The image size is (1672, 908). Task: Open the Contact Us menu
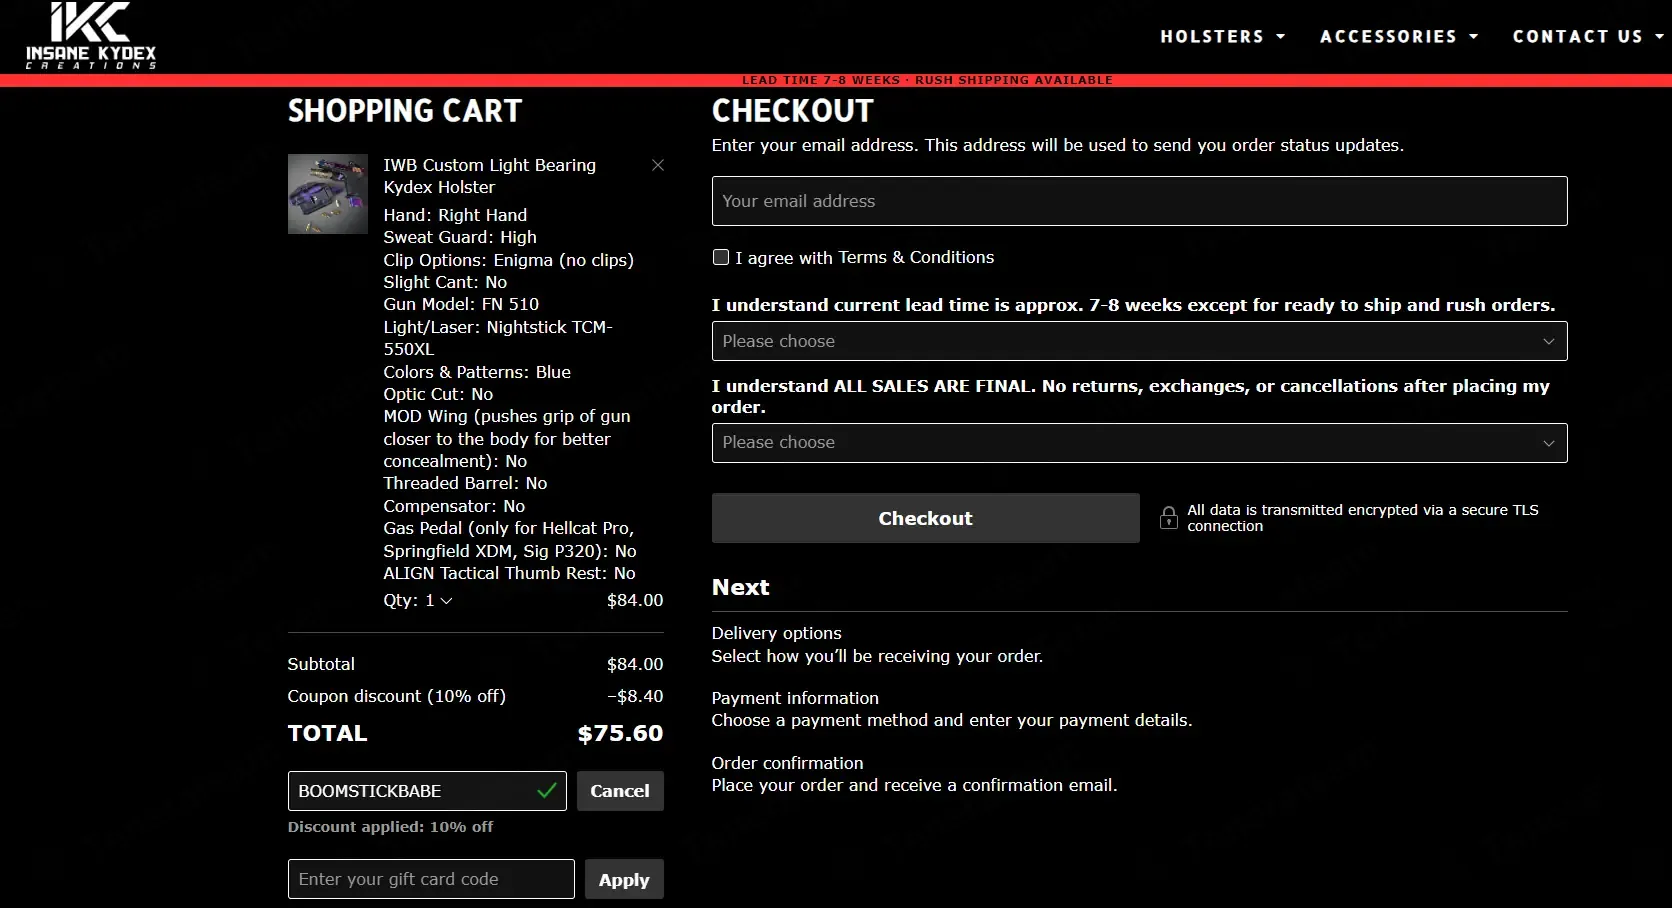[x=1588, y=36]
